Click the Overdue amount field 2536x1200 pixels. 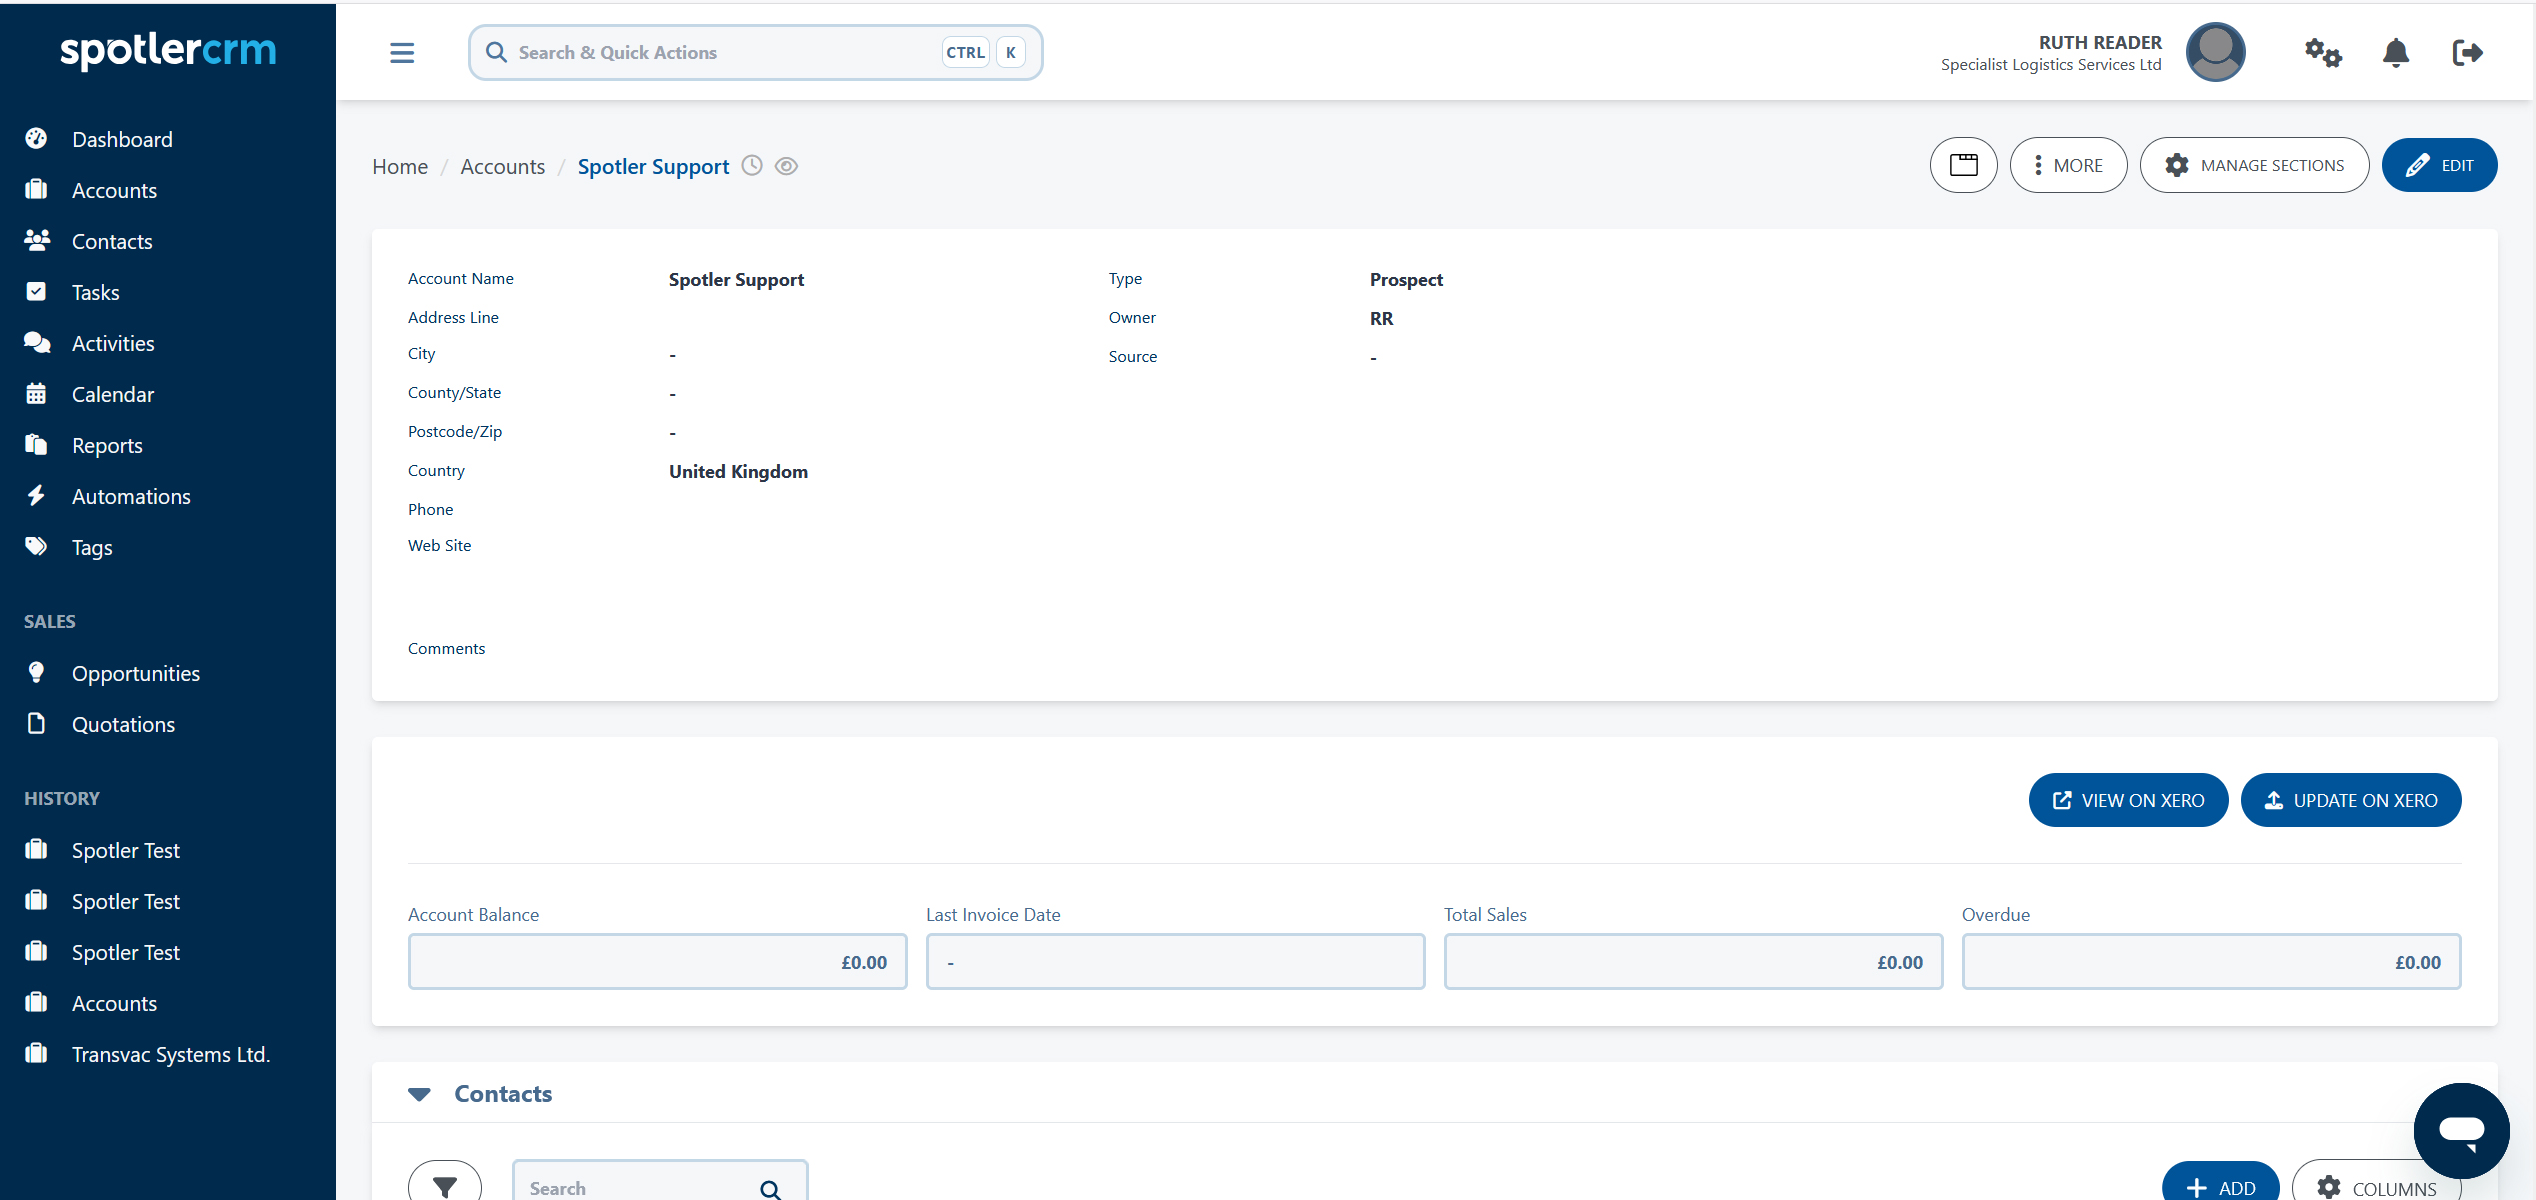coord(2211,962)
